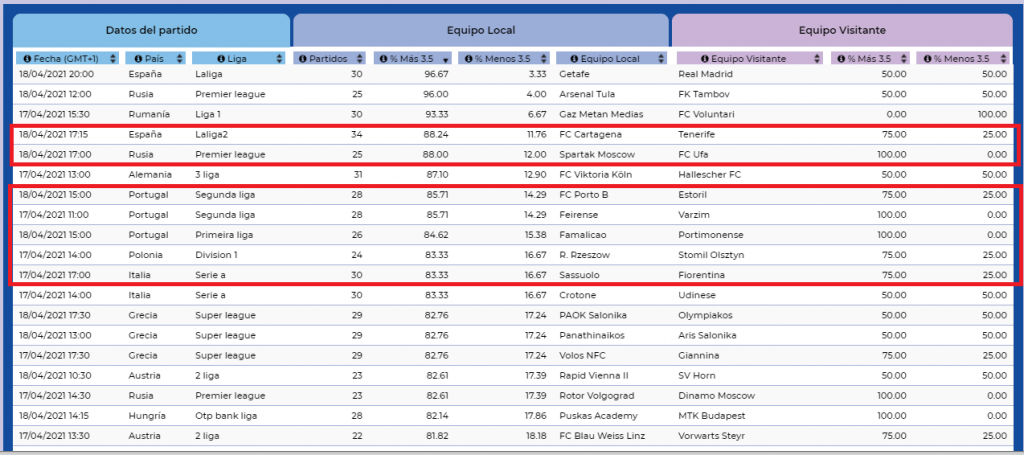The width and height of the screenshot is (1024, 455).
Task: Sort using Equipo Visitante column arrows
Action: (819, 59)
